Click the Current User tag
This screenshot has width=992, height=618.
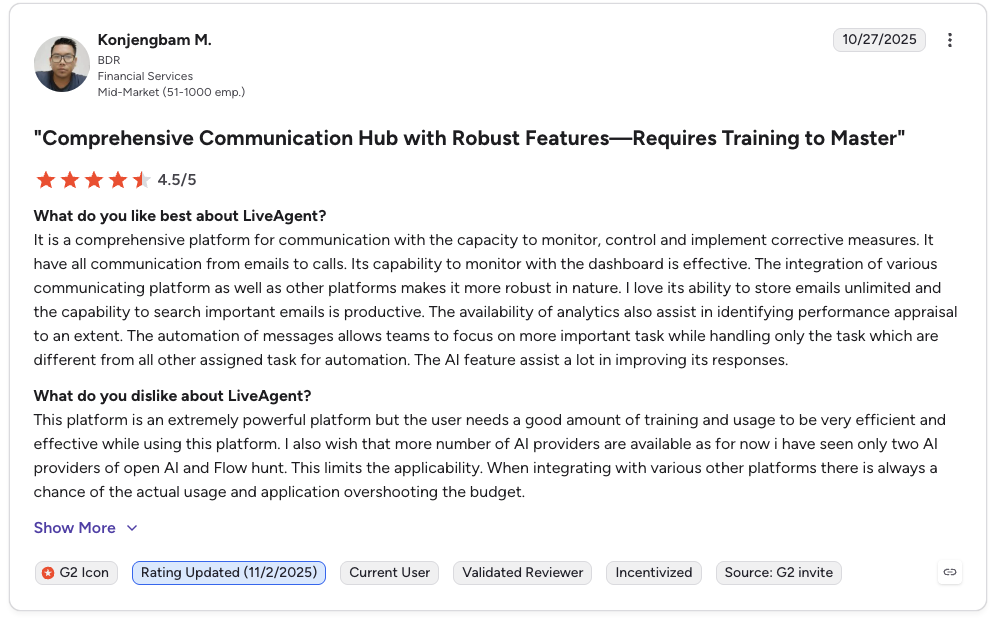click(x=390, y=572)
